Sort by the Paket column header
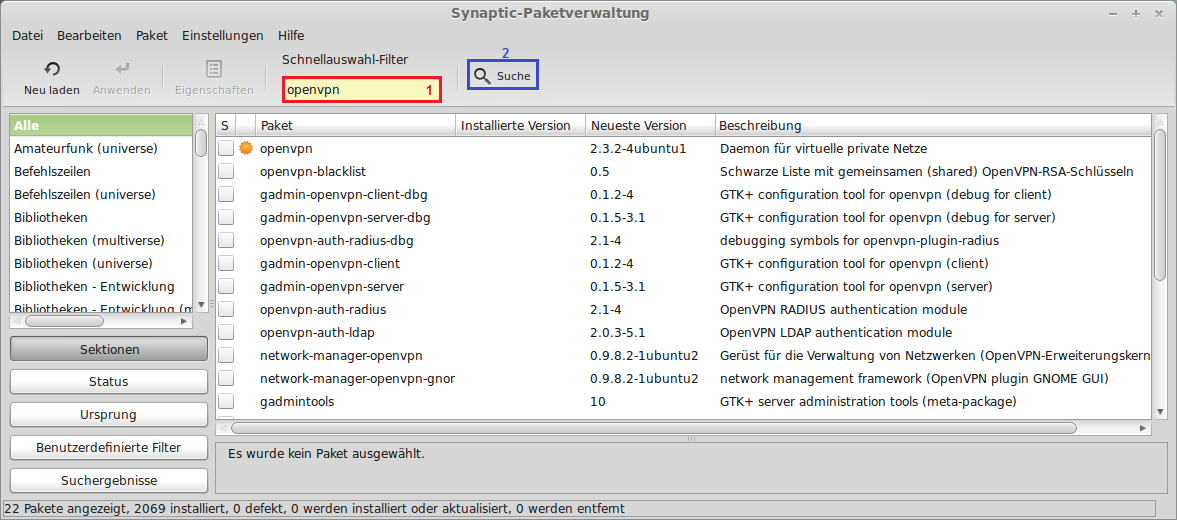 click(x=356, y=125)
